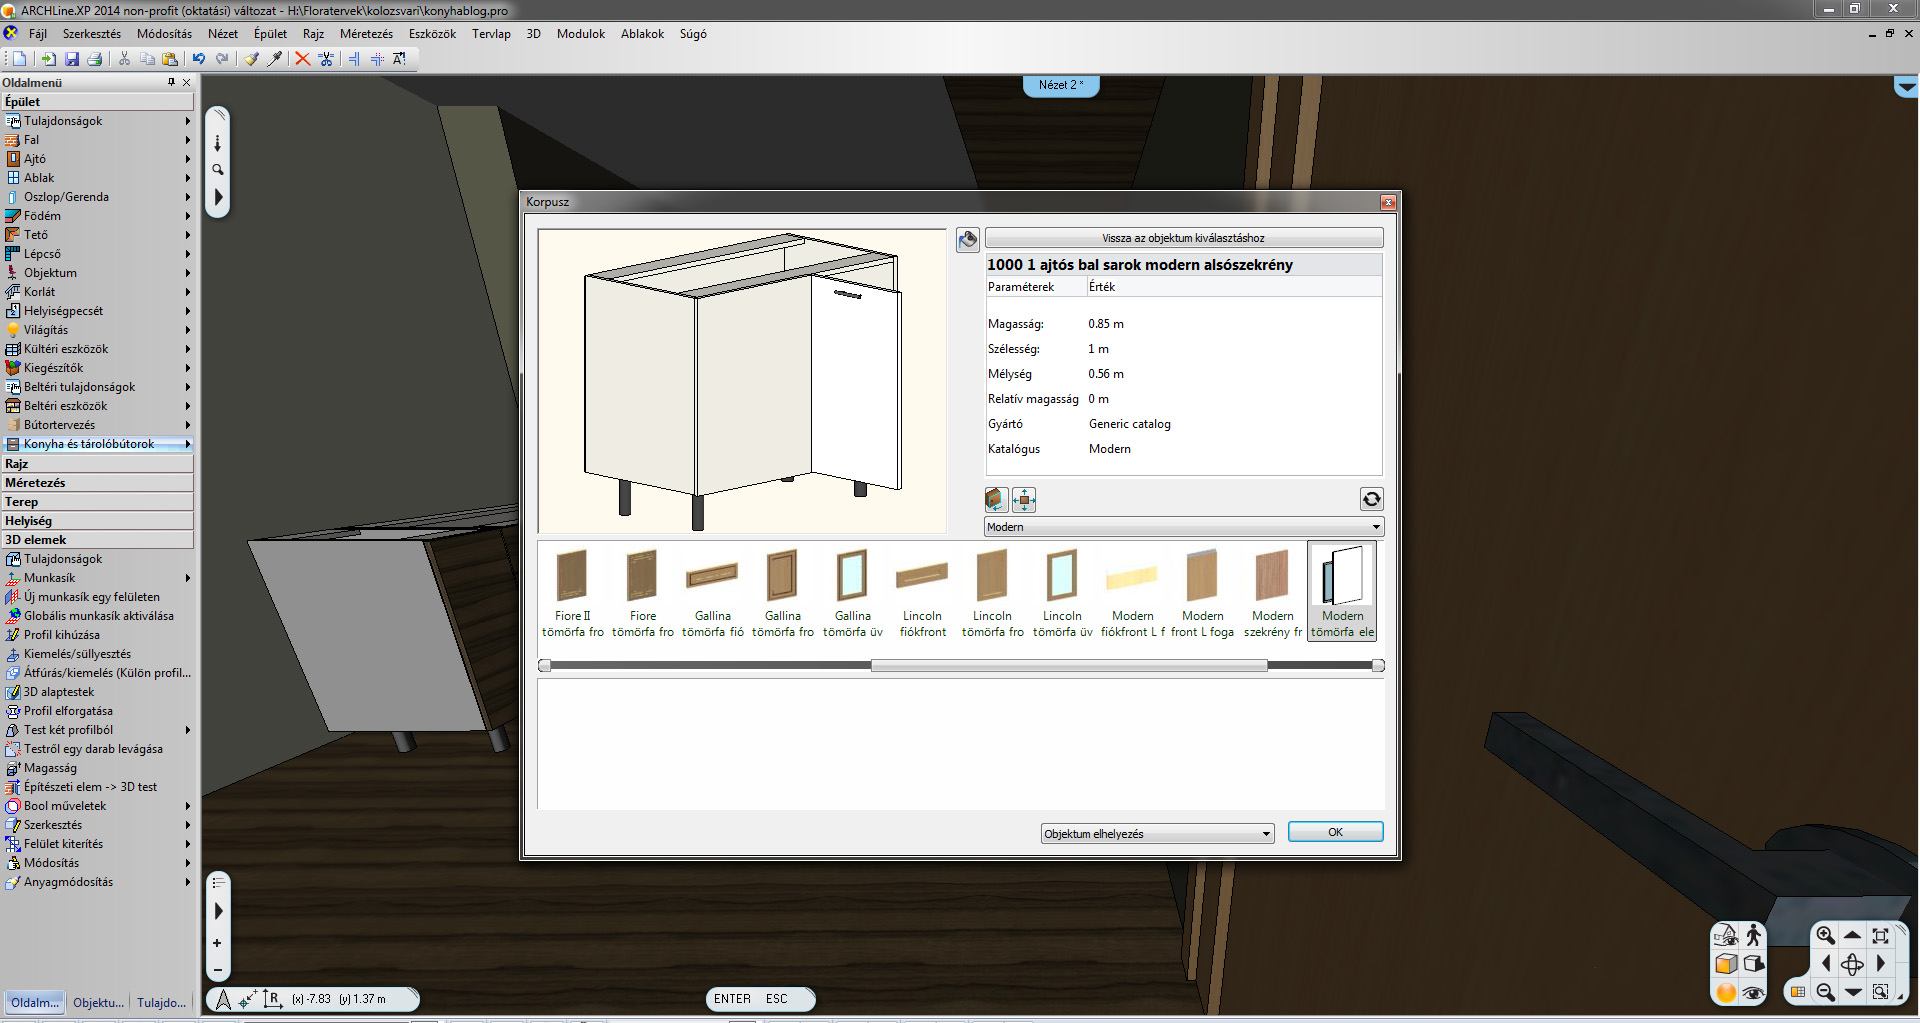Toggle the orange cube shaded view
This screenshot has height=1023, width=1920.
tap(1726, 964)
